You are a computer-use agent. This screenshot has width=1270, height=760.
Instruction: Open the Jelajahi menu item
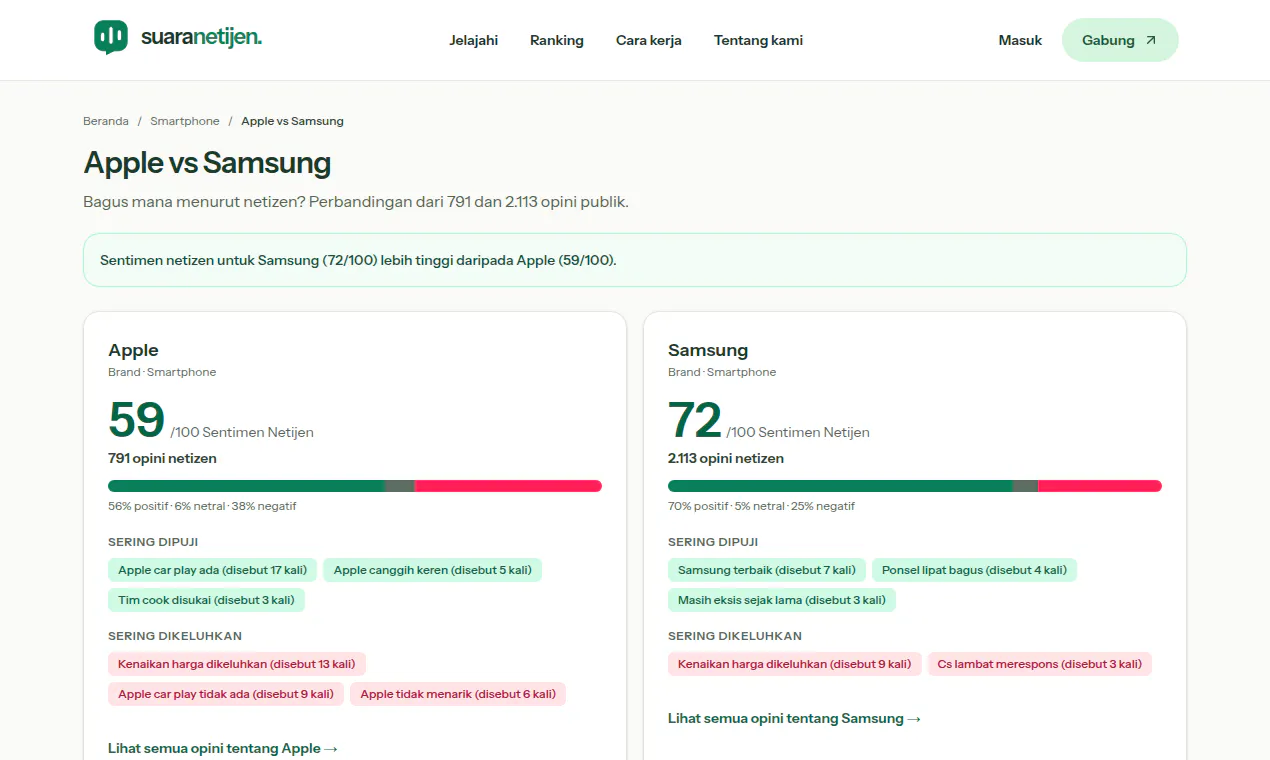(x=474, y=40)
